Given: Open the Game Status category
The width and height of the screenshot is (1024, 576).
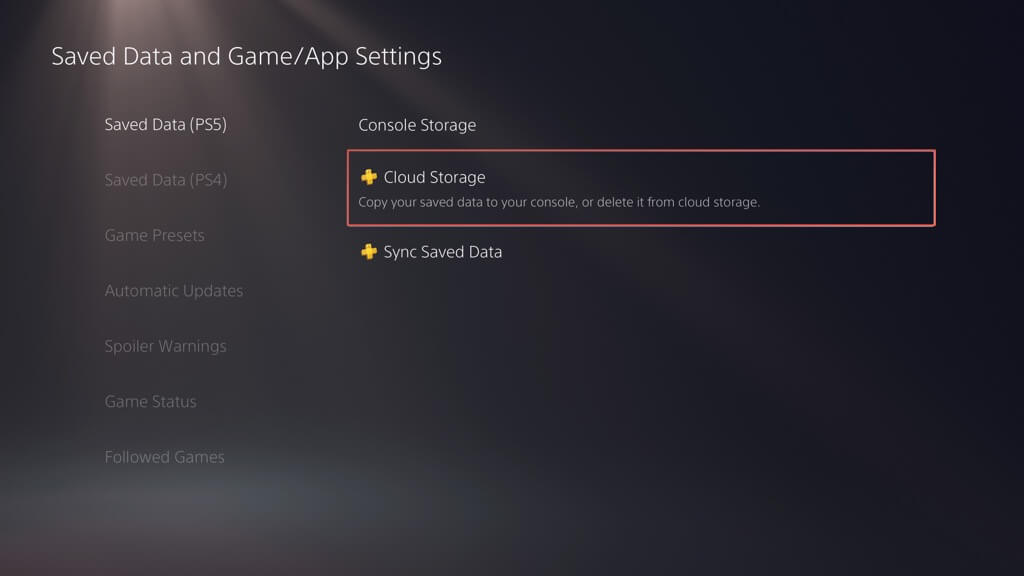Looking at the screenshot, I should tap(150, 402).
